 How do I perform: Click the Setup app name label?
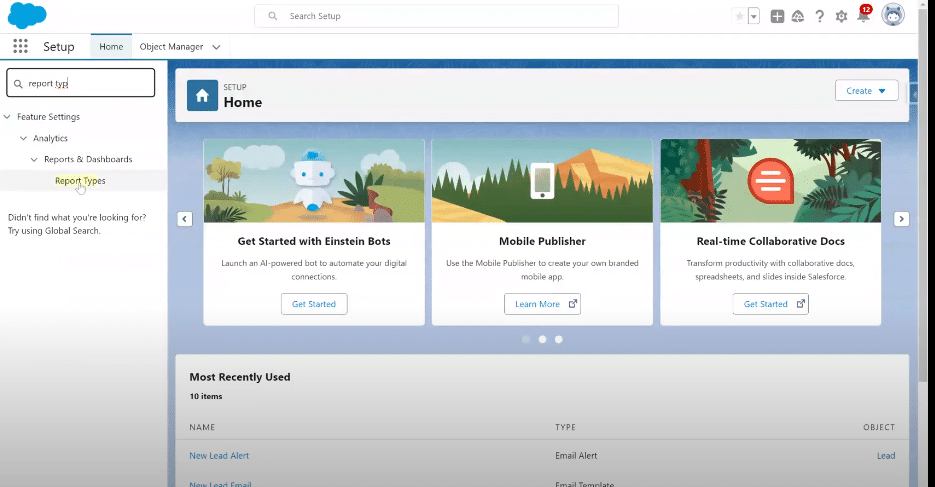pos(58,46)
